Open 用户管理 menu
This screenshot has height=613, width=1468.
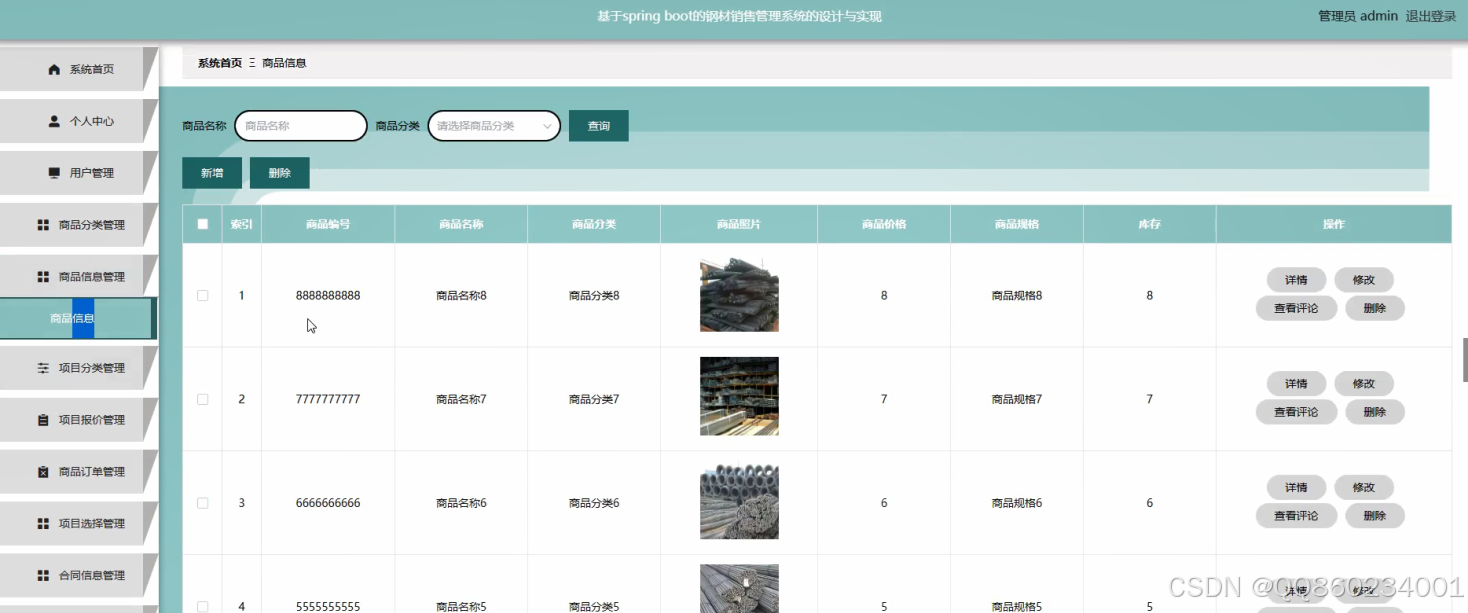coord(79,173)
